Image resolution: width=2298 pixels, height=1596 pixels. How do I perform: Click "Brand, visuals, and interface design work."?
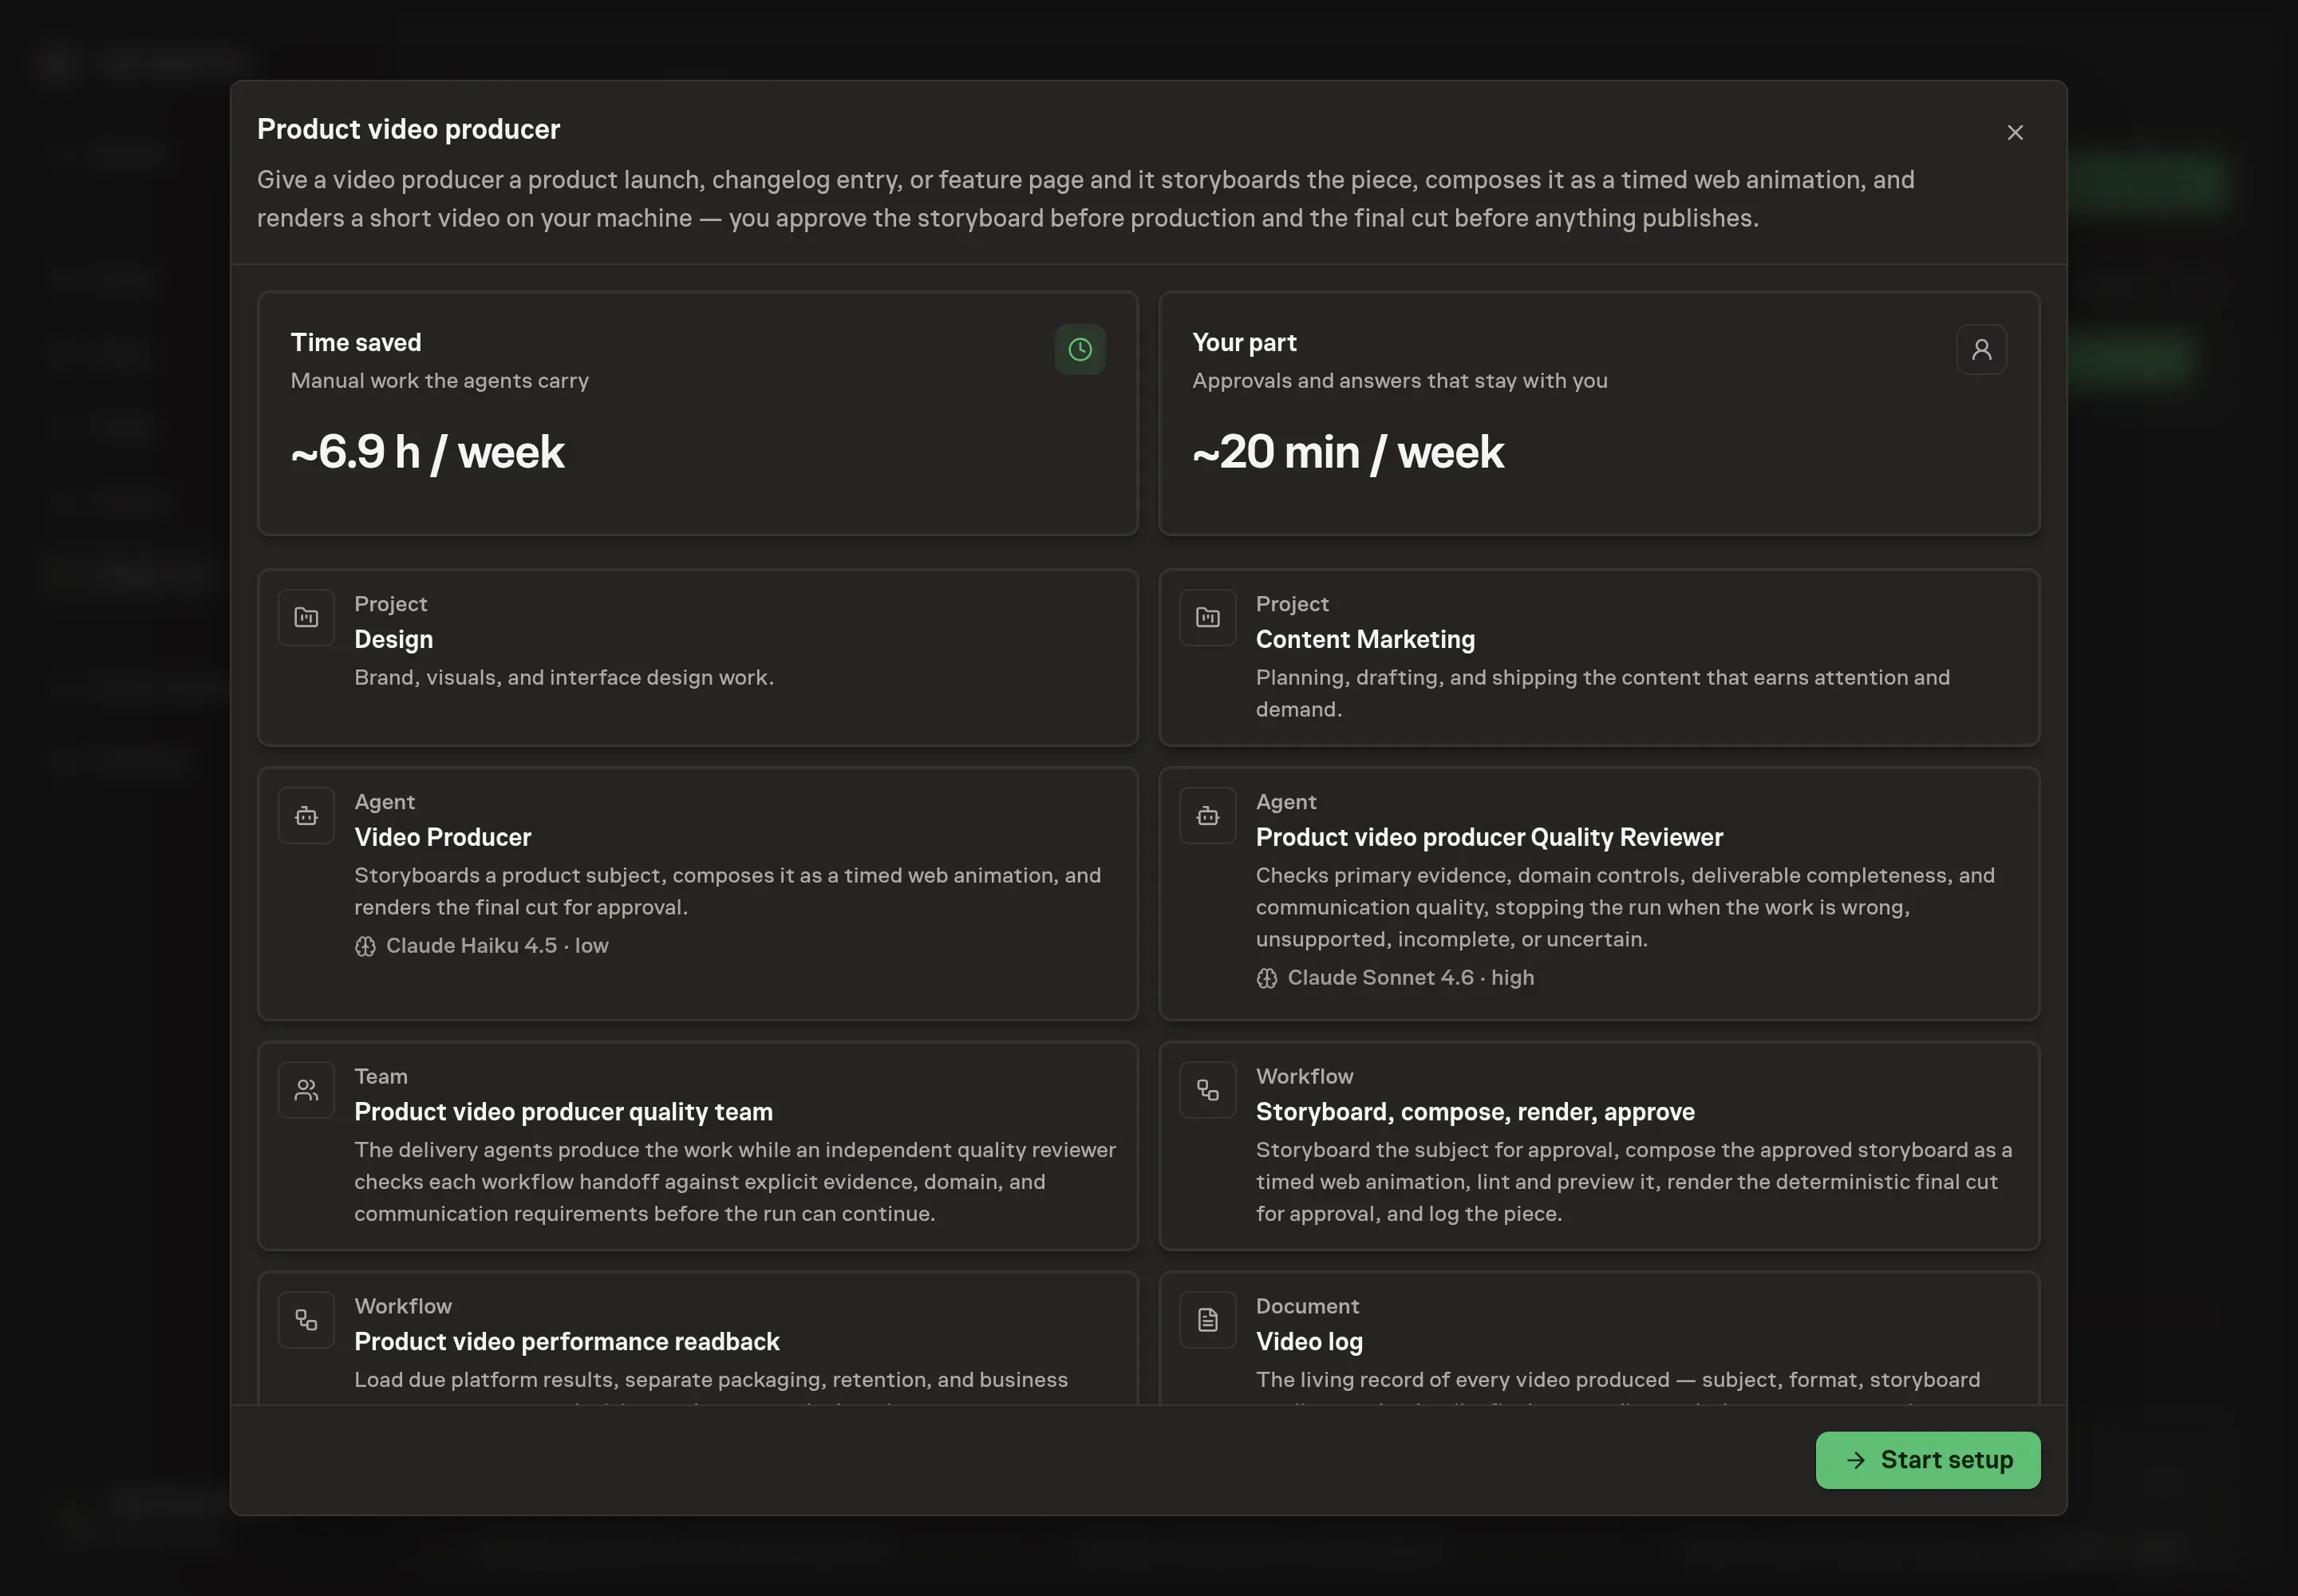point(564,678)
